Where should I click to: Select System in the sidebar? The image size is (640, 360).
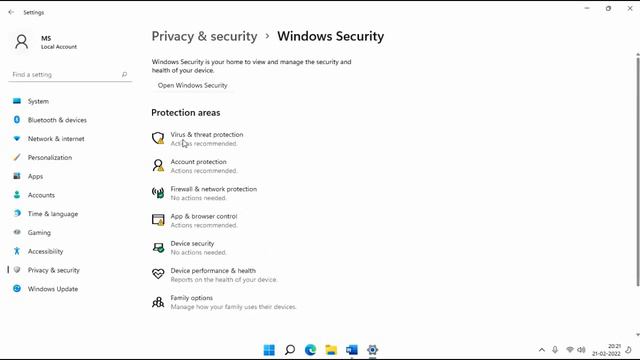pos(38,101)
